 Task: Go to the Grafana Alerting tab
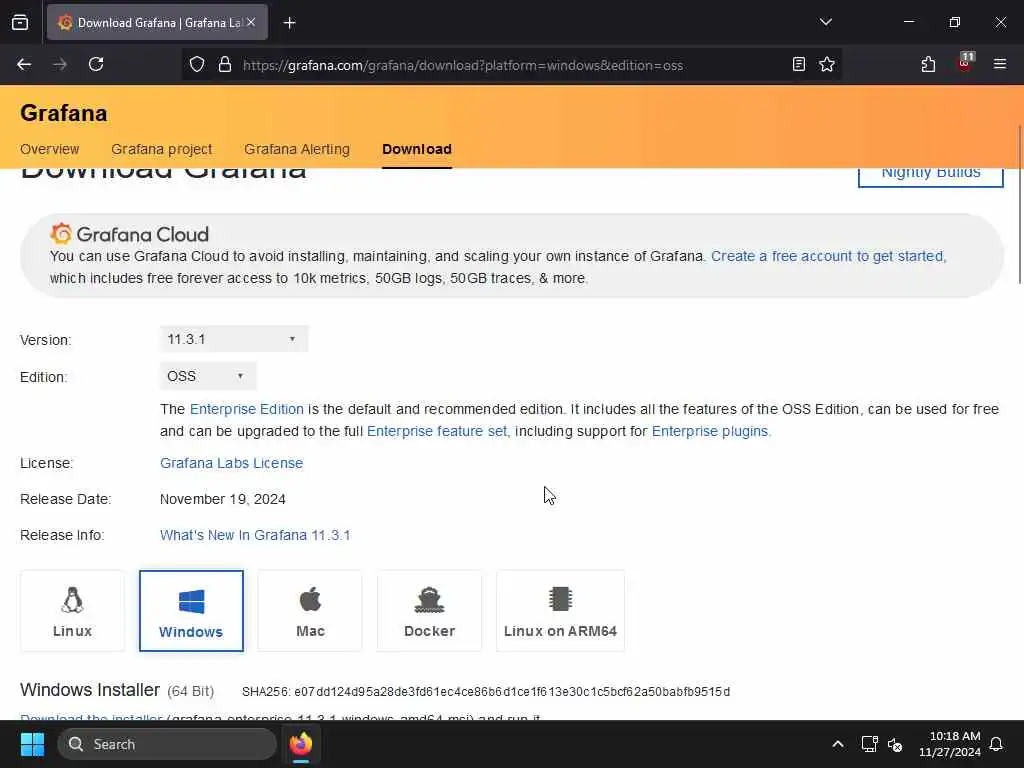[296, 149]
